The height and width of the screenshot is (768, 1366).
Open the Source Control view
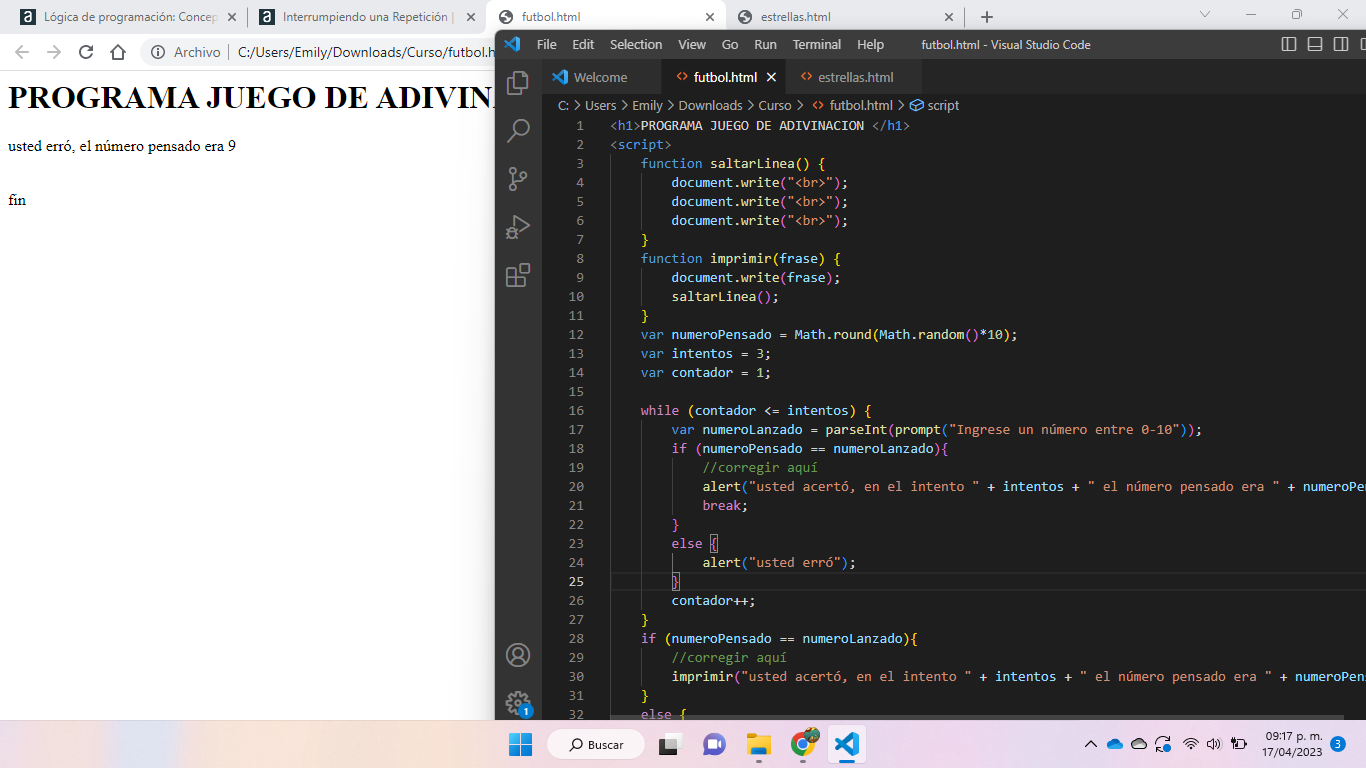518,179
